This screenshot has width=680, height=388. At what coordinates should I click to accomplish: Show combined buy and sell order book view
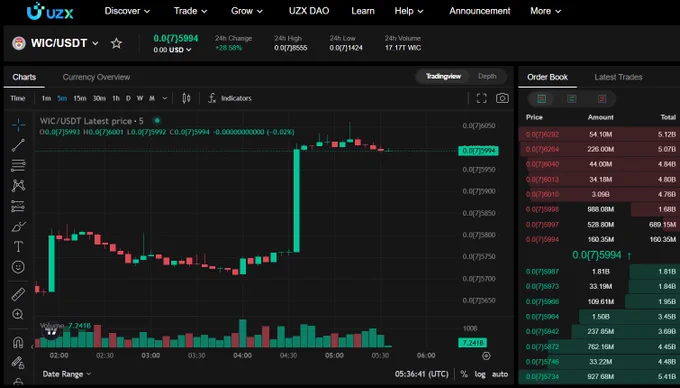[542, 99]
